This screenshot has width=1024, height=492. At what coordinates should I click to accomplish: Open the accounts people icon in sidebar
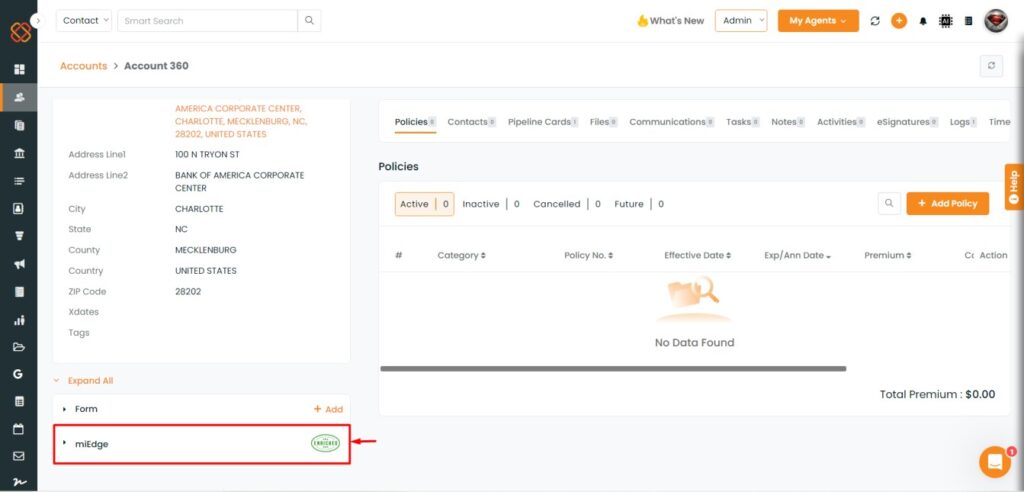coord(19,97)
